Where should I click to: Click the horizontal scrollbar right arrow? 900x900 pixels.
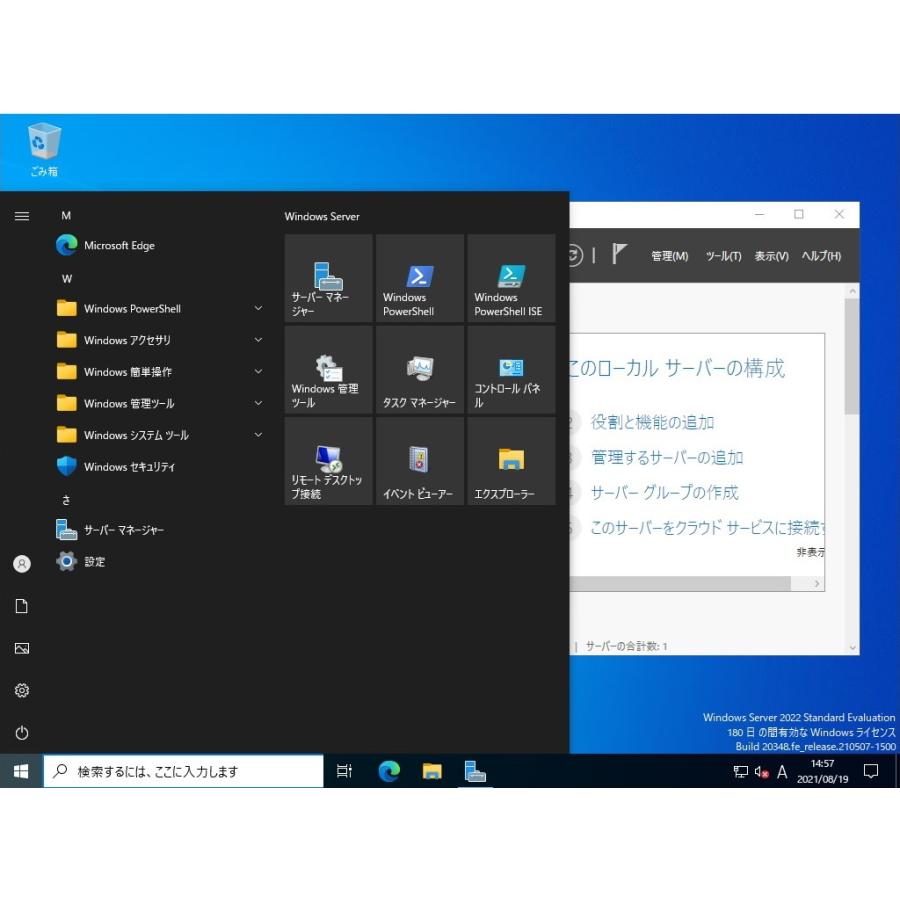(817, 584)
